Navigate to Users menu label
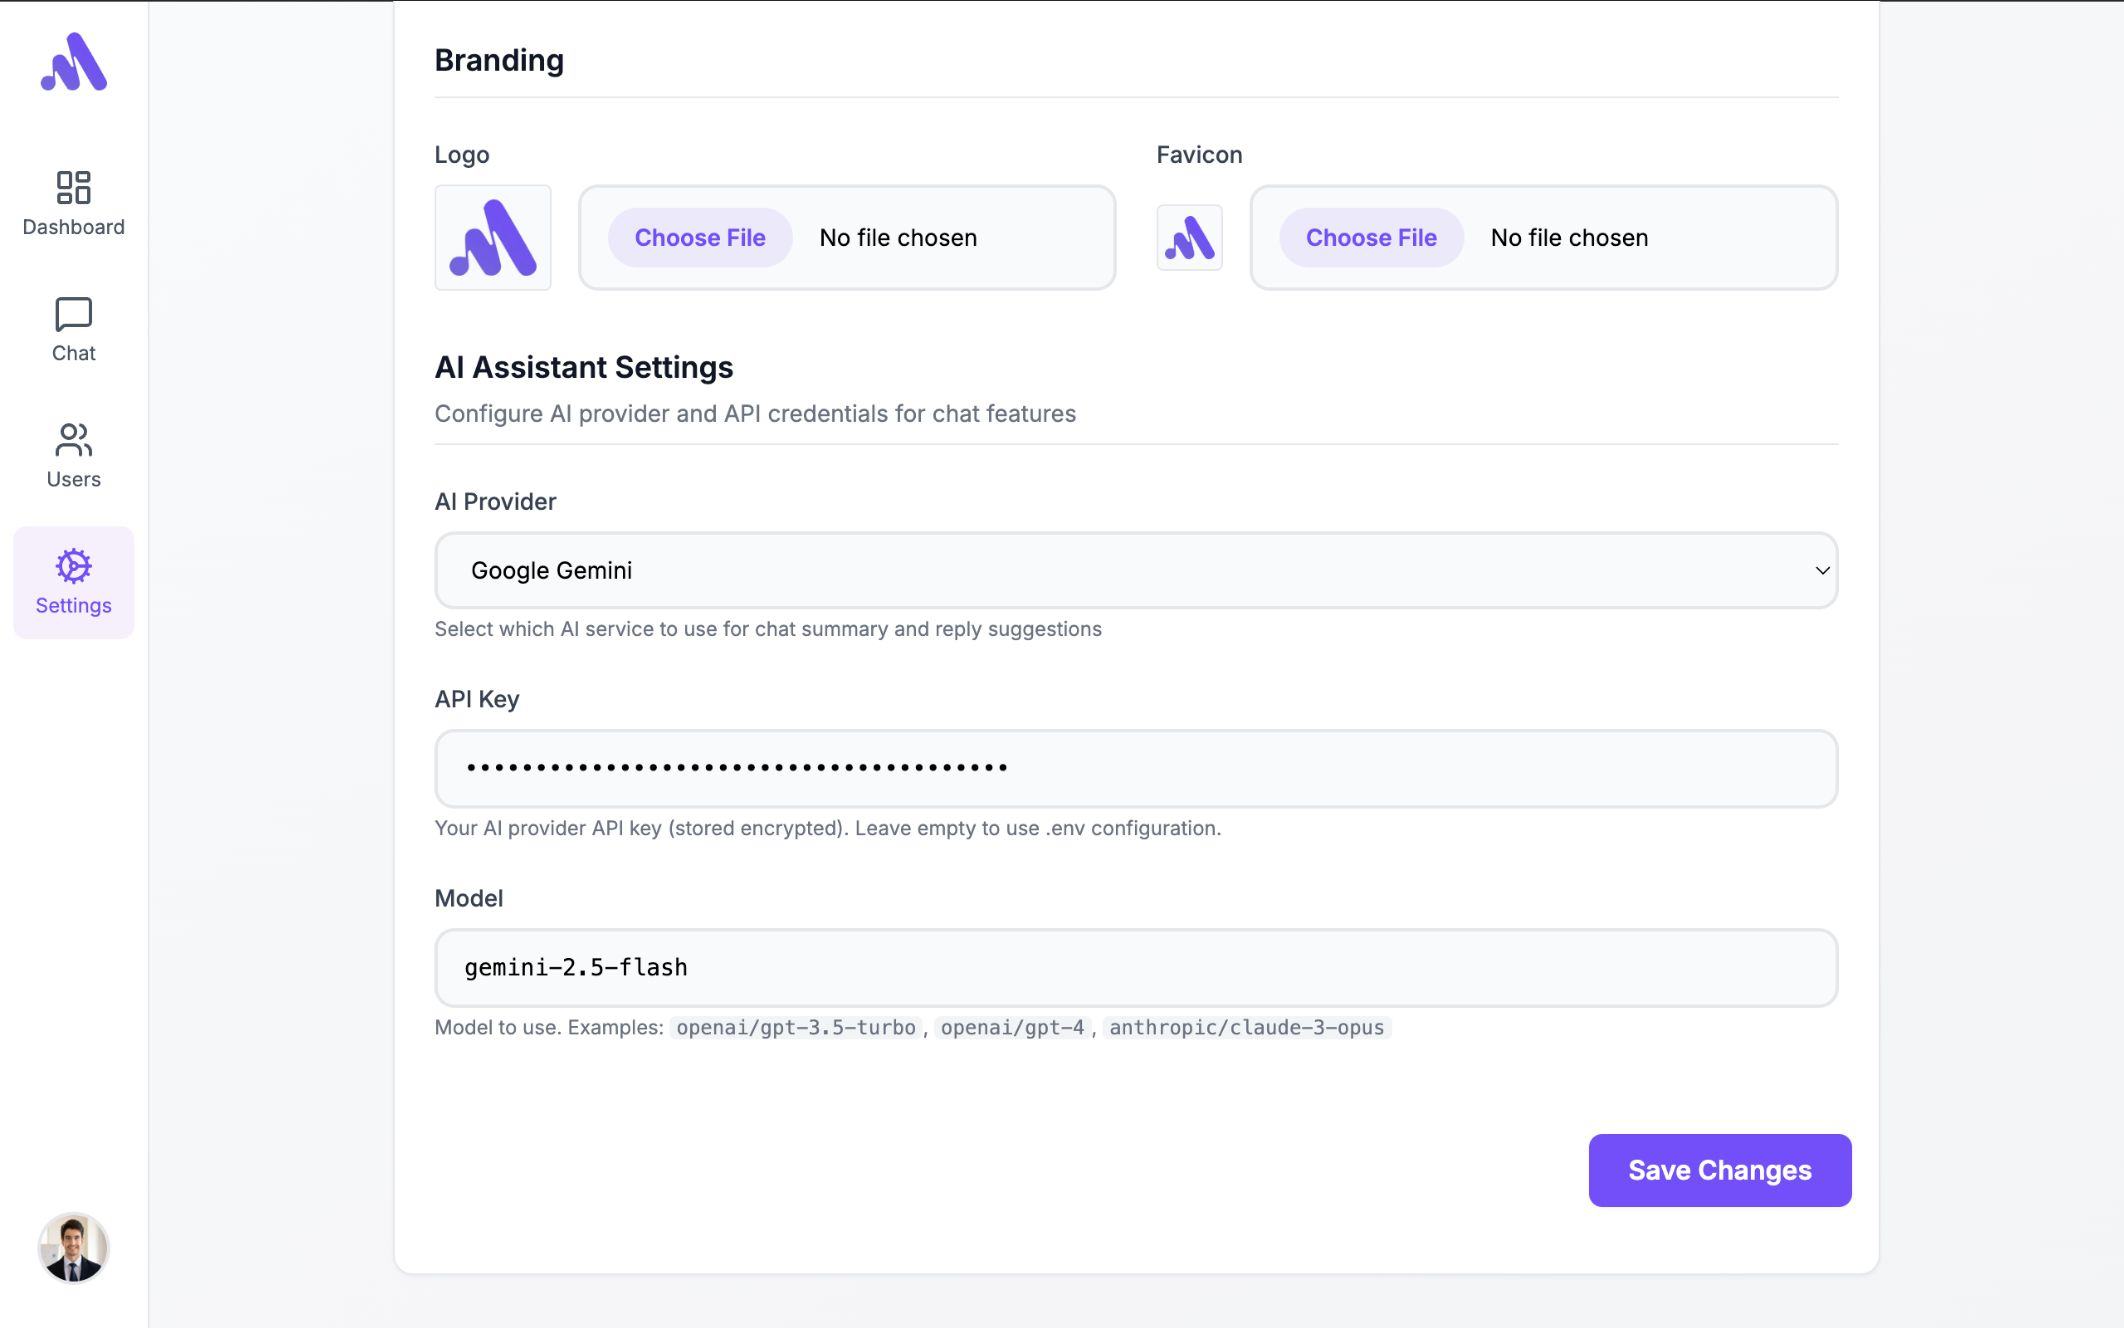 tap(73, 479)
